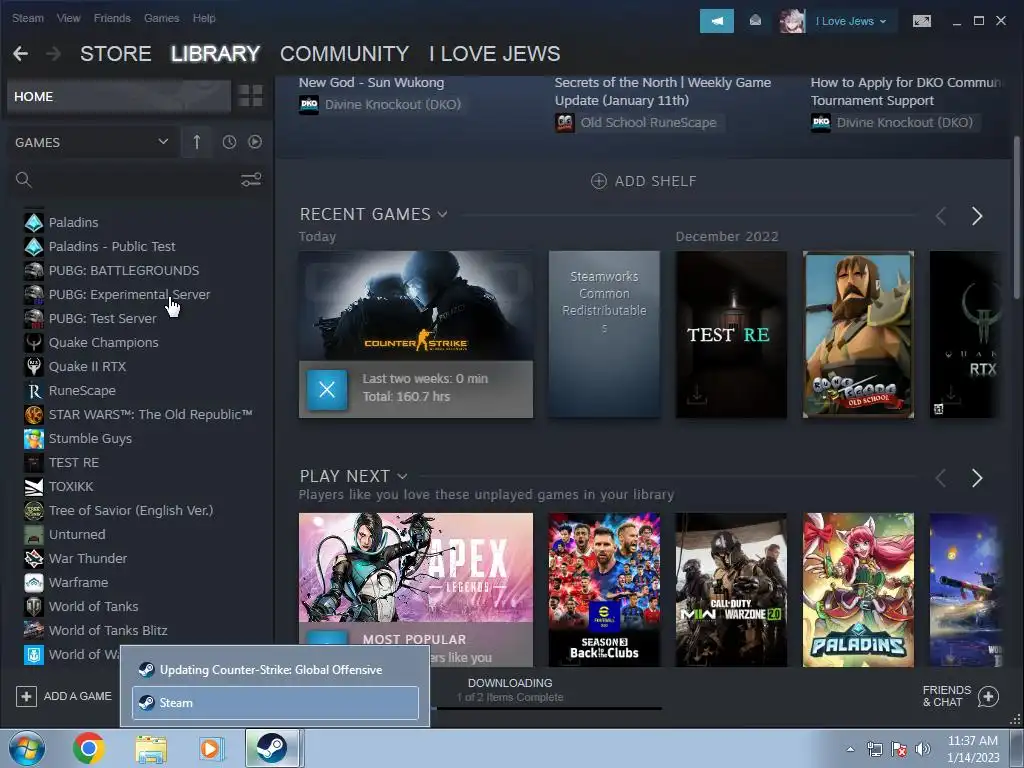Click the Quake Champions game icon

click(34, 343)
